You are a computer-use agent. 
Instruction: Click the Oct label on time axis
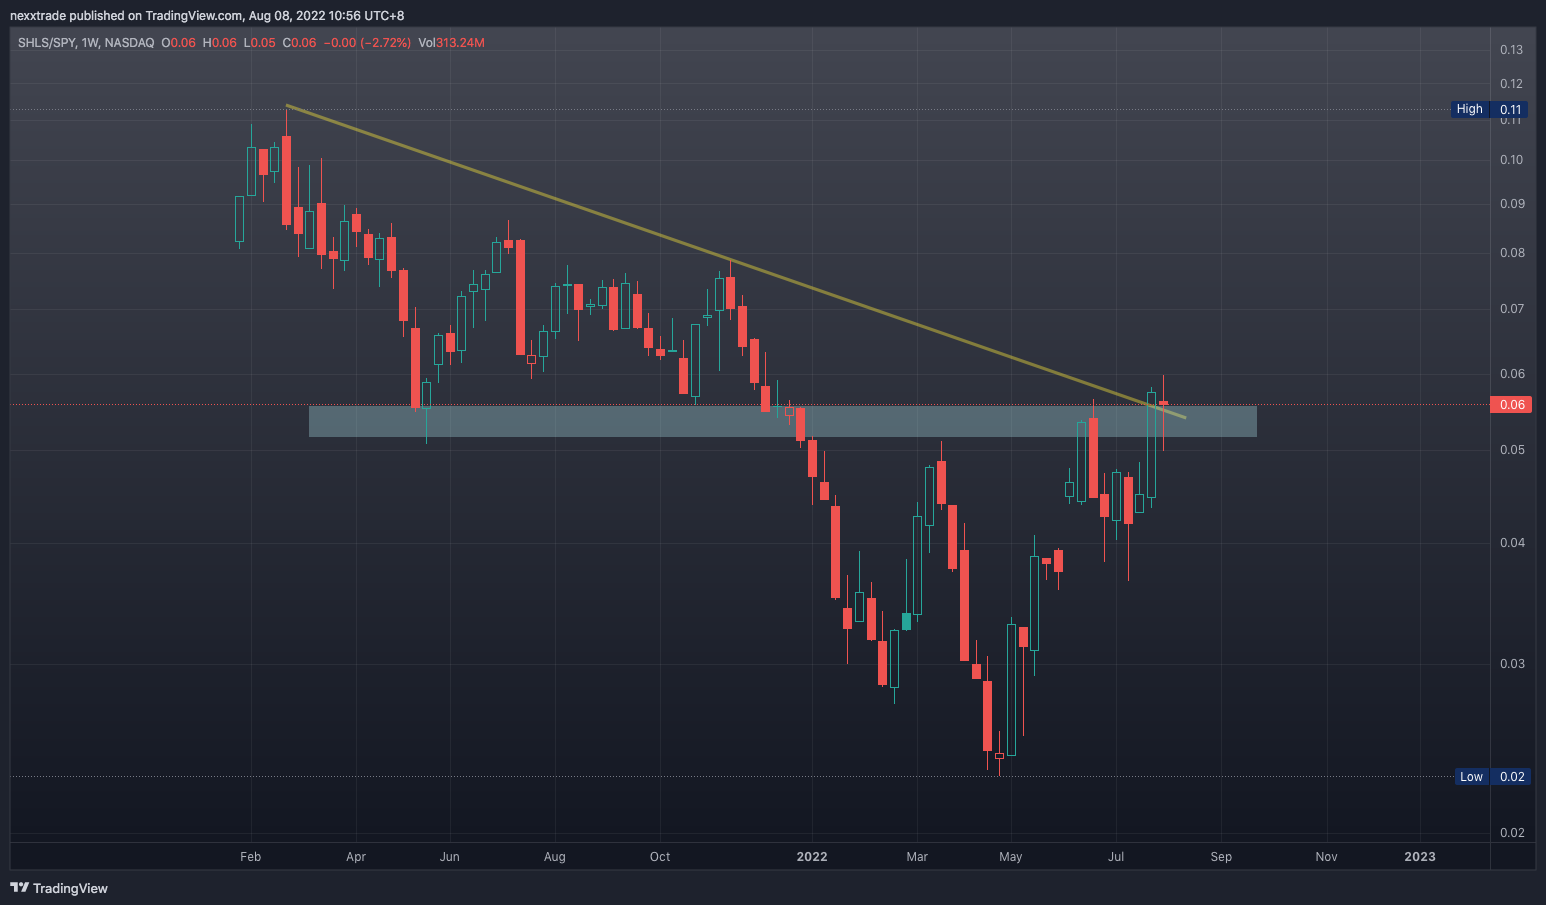pos(660,857)
